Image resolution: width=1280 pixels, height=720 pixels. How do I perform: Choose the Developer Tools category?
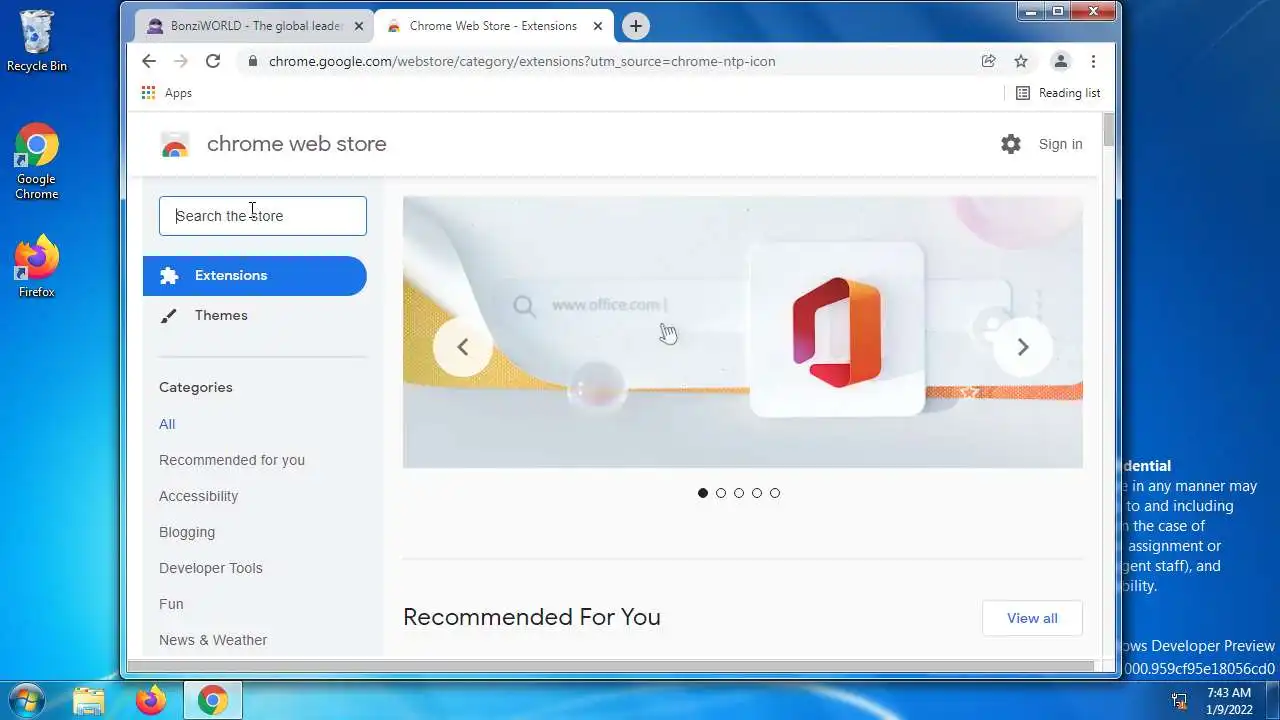211,568
